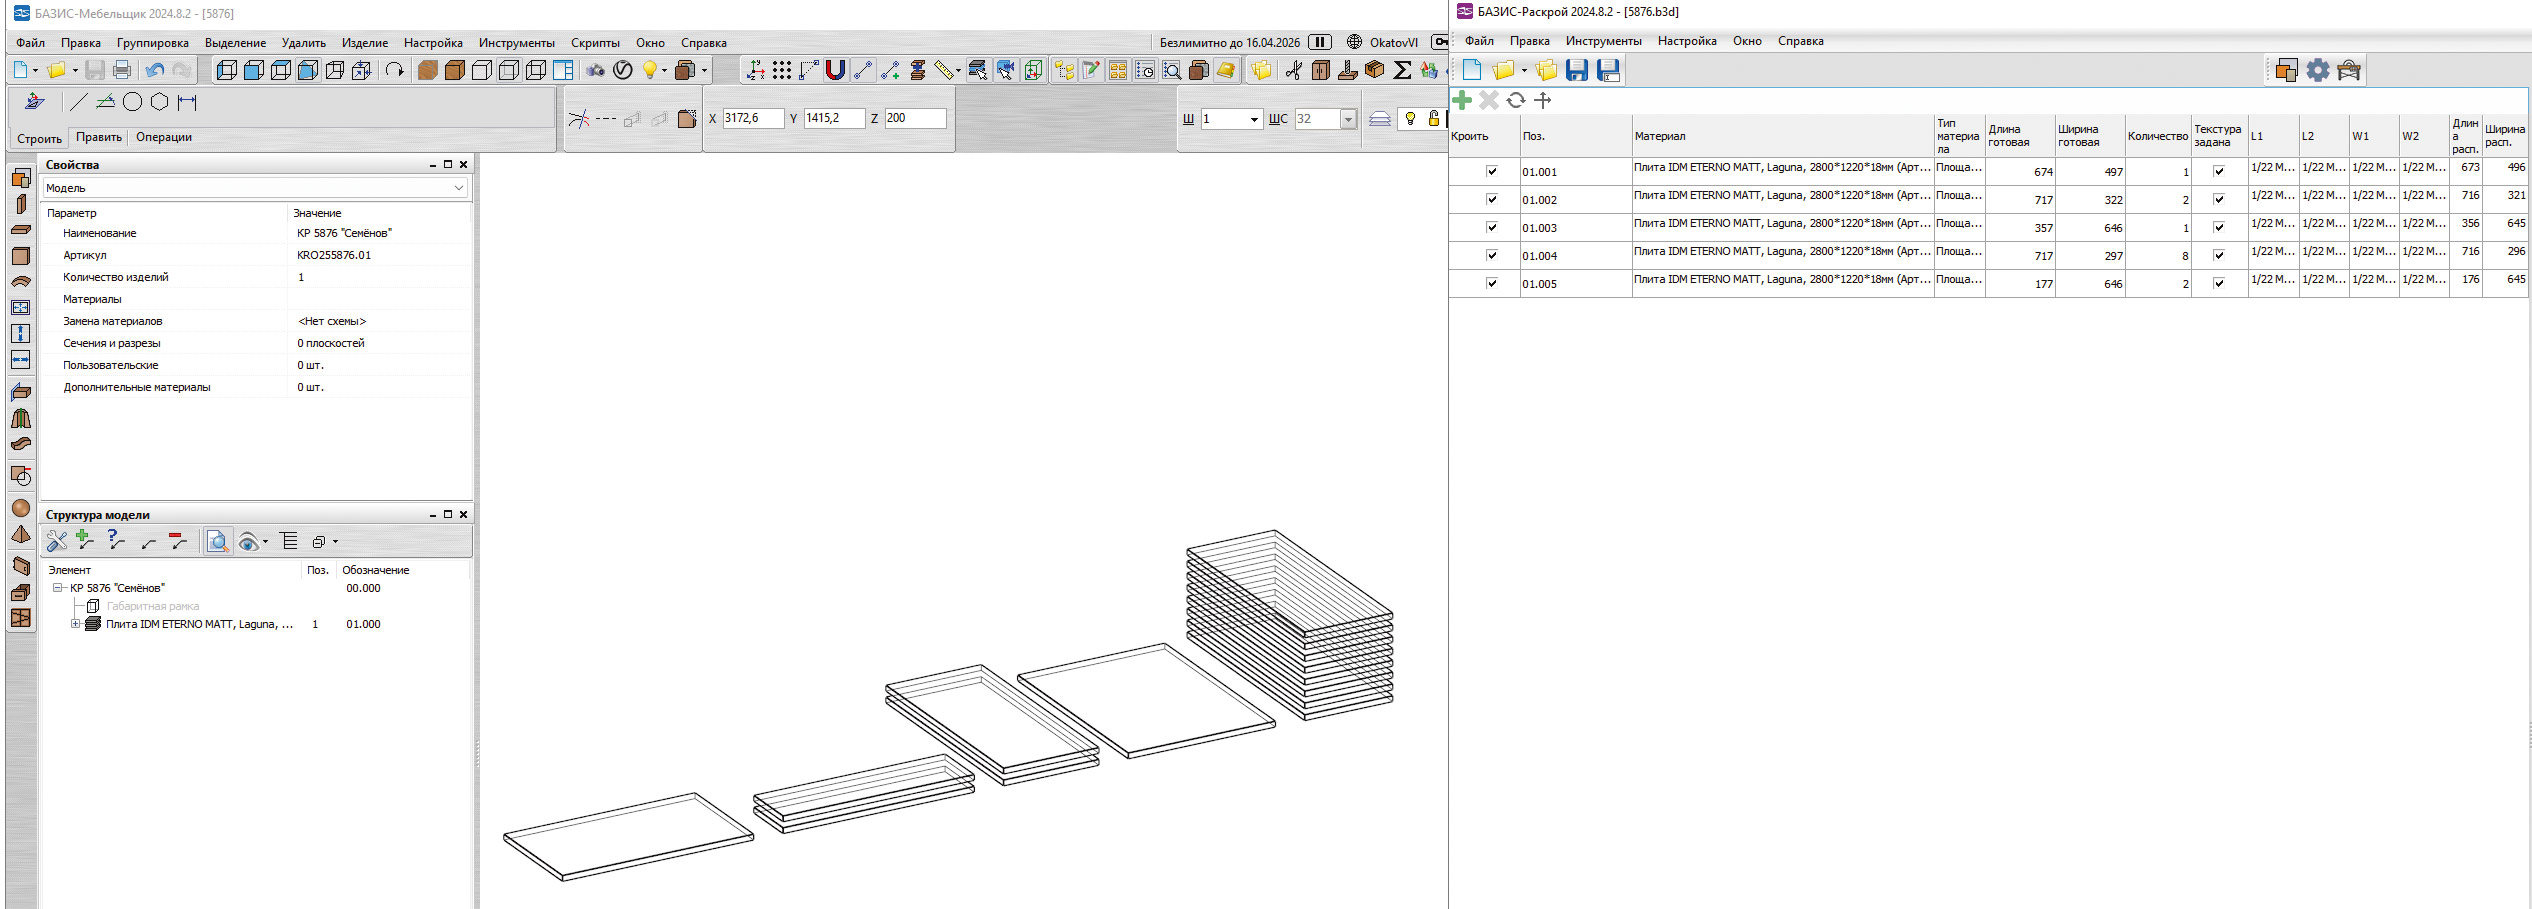Image resolution: width=2532 pixels, height=909 pixels.
Task: Click wrench settings icon in Структура модели
Action: [x=57, y=541]
